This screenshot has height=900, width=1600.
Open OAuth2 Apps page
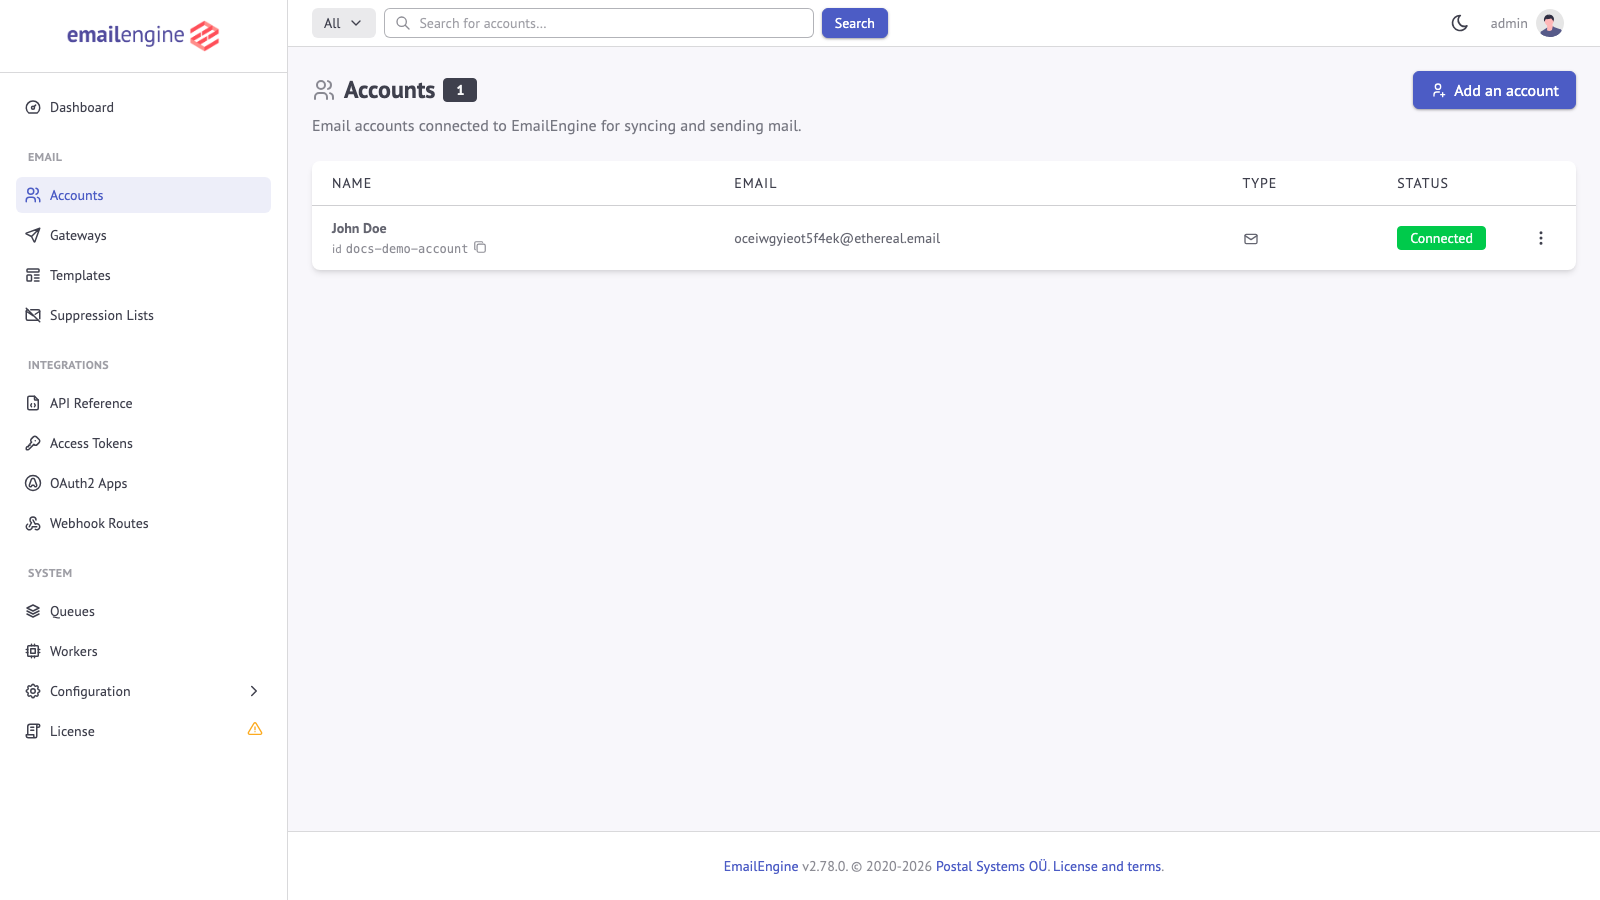pos(143,483)
